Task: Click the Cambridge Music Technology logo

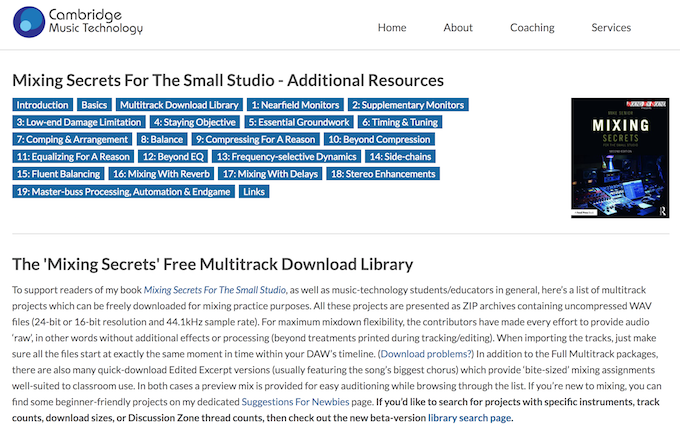Action: [78, 22]
